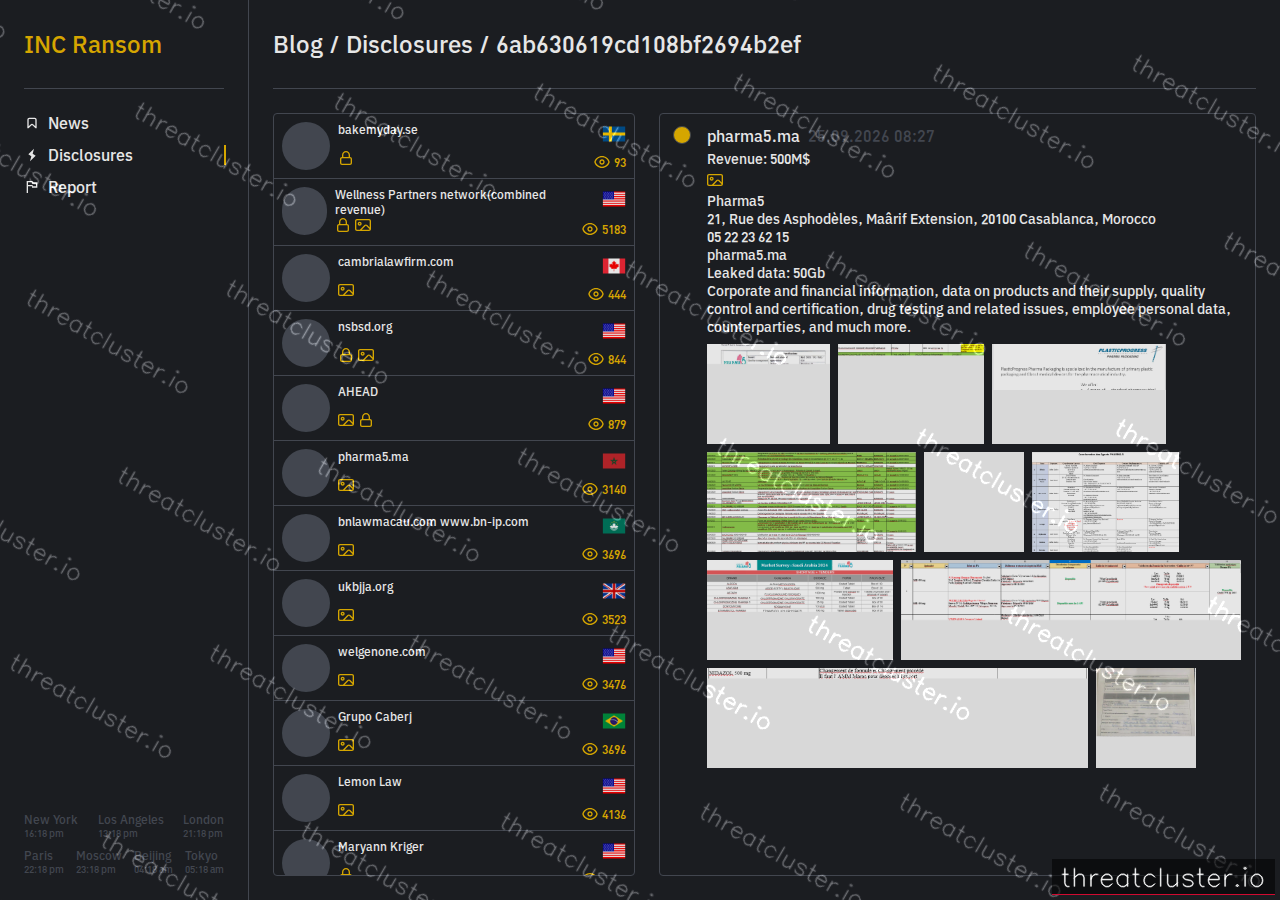Select the pharma5.ma entry in the list

pyautogui.click(x=454, y=473)
